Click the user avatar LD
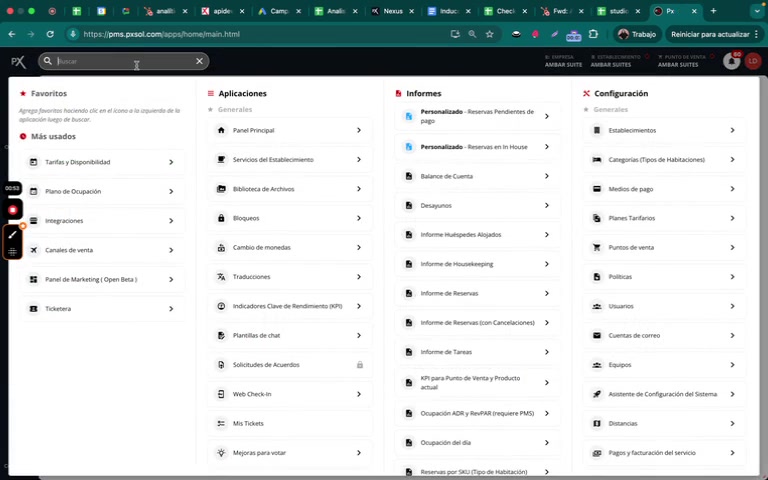This screenshot has width=768, height=480. (752, 61)
